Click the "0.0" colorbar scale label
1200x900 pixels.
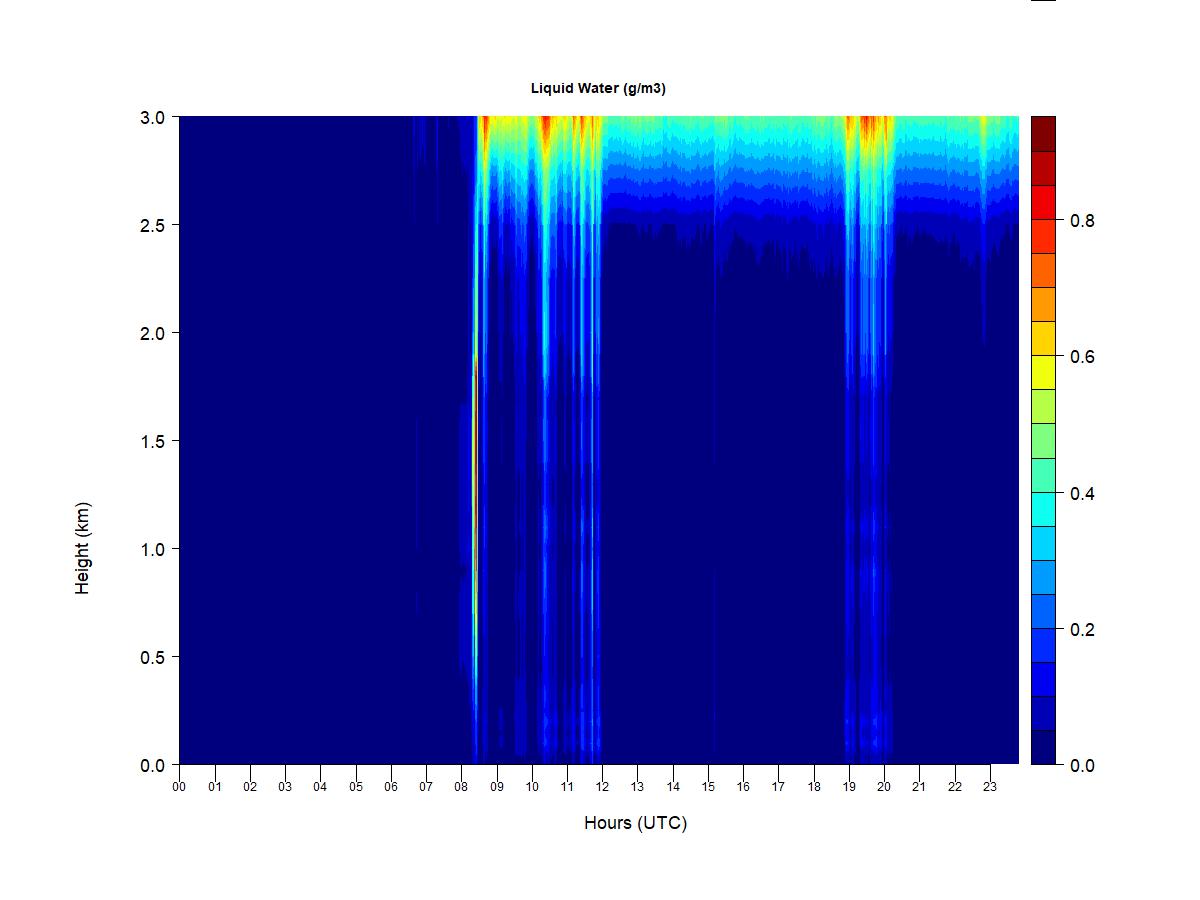(1082, 766)
